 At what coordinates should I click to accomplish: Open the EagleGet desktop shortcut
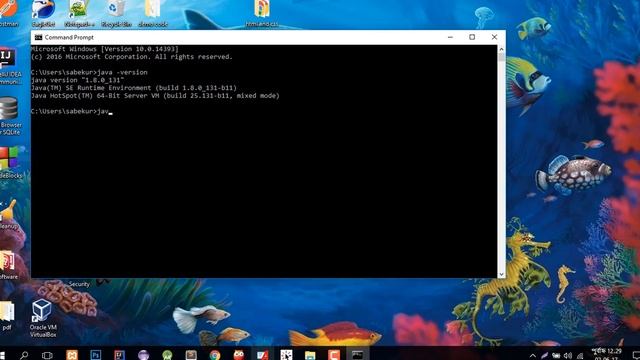click(43, 13)
